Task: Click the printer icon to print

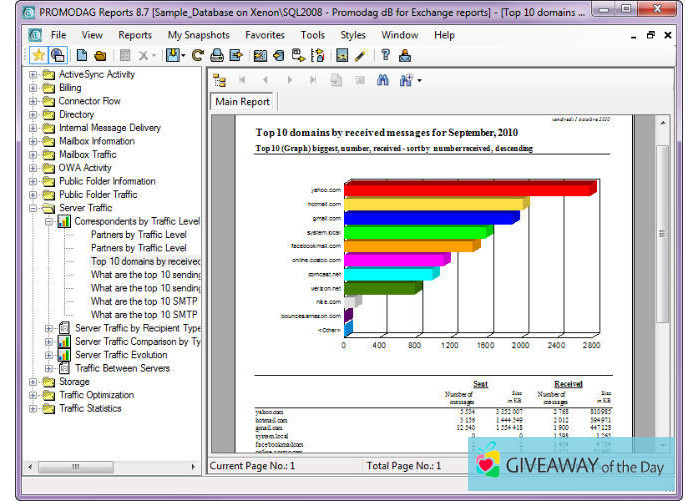Action: coord(217,55)
